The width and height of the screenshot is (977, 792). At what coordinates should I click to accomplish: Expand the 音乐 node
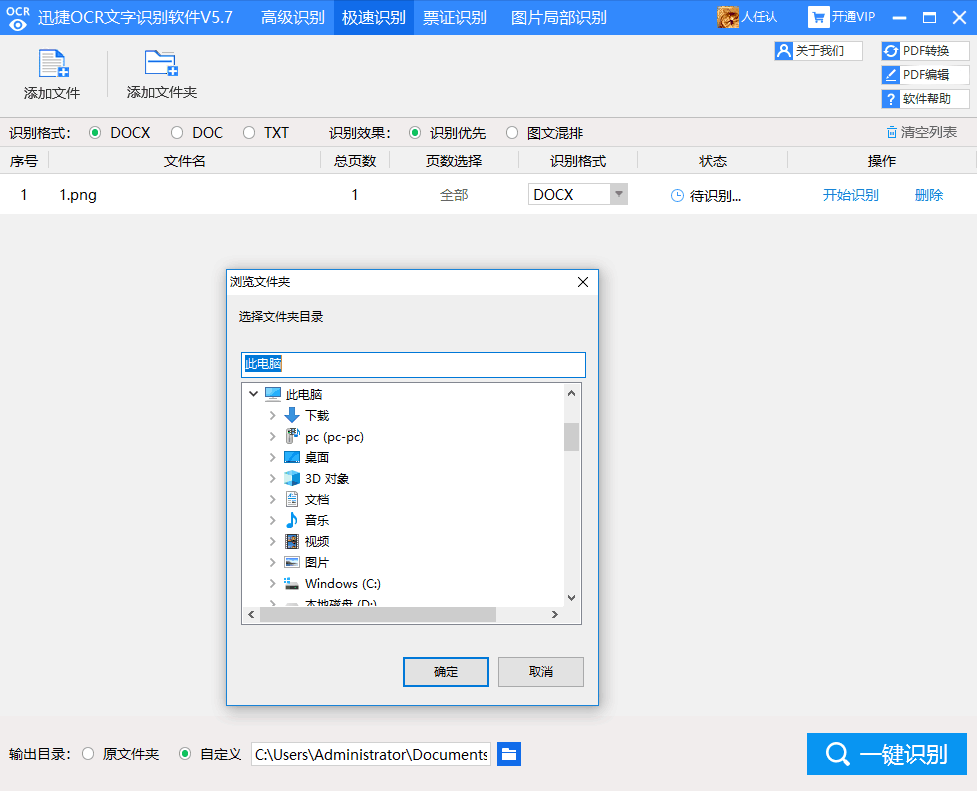[x=272, y=520]
